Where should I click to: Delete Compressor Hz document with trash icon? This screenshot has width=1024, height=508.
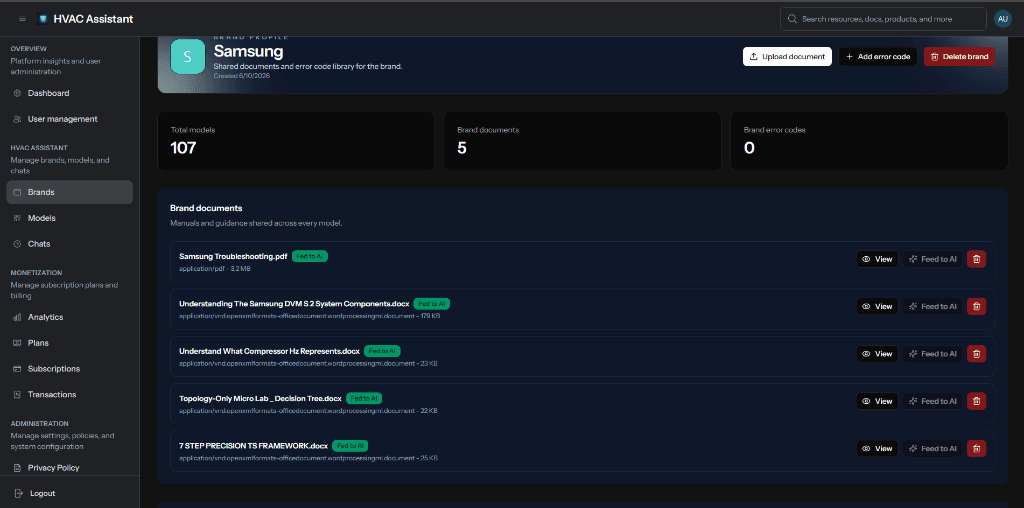(976, 354)
